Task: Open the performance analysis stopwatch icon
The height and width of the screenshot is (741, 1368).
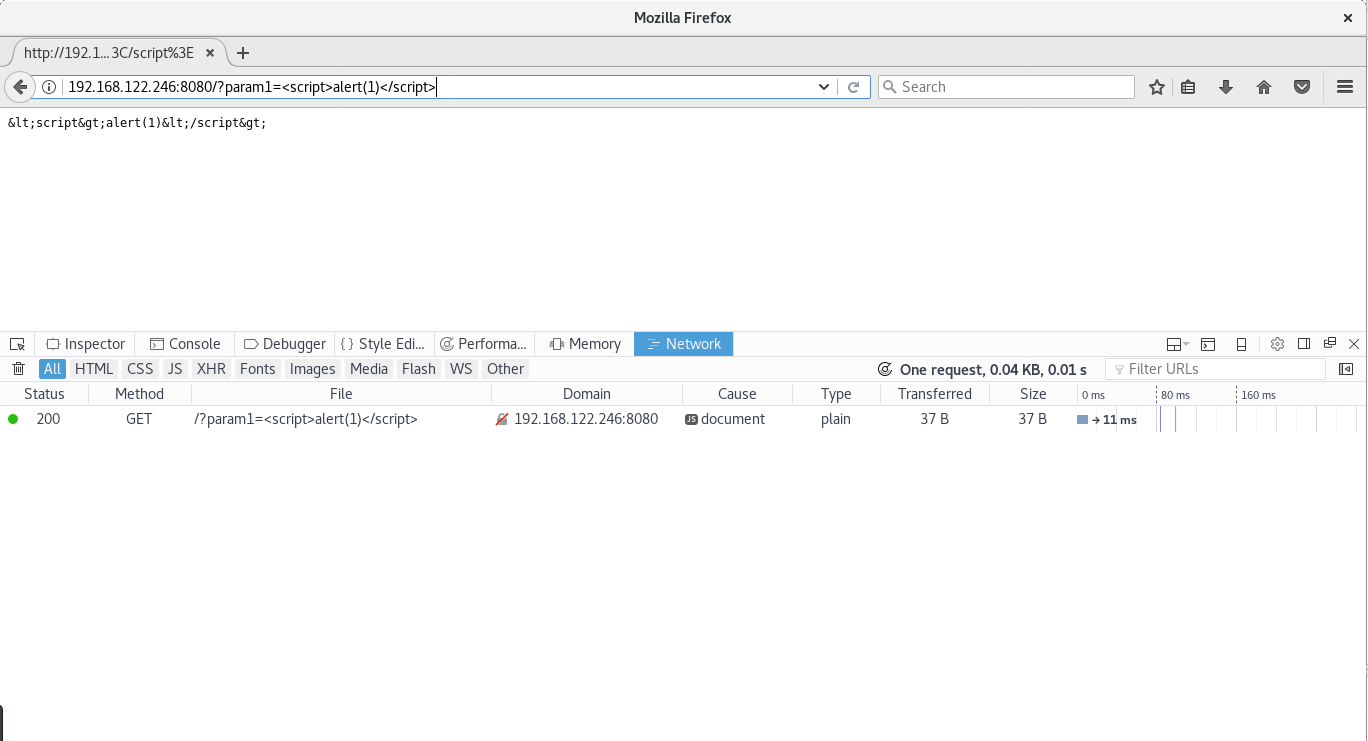Action: point(885,369)
